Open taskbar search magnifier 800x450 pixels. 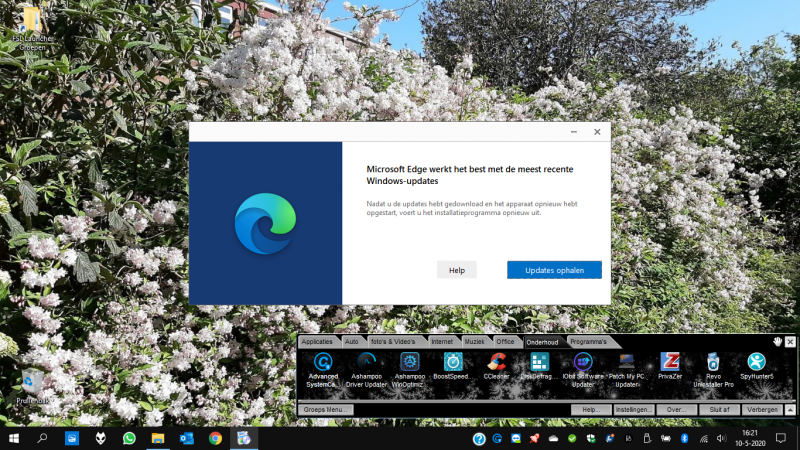(42, 438)
